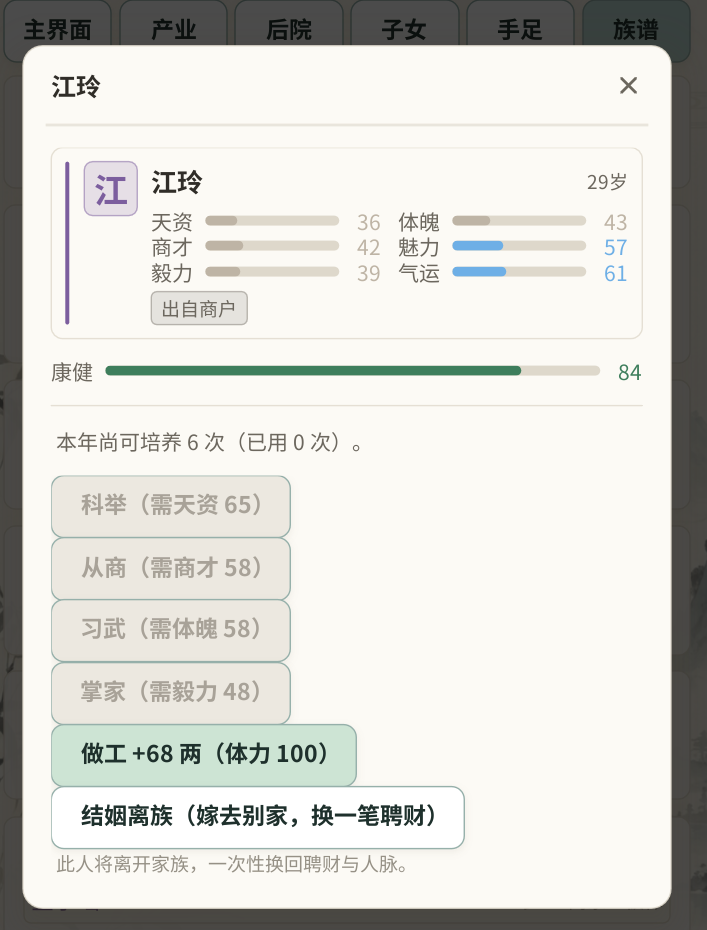This screenshot has width=707, height=930.
Task: Go to the 后院 tab
Action: 289,30
